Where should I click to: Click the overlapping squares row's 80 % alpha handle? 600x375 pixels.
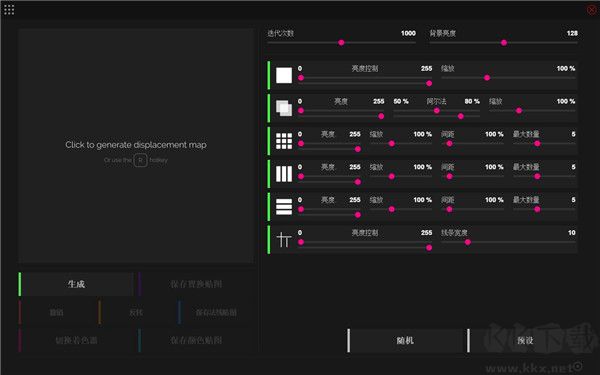click(461, 116)
